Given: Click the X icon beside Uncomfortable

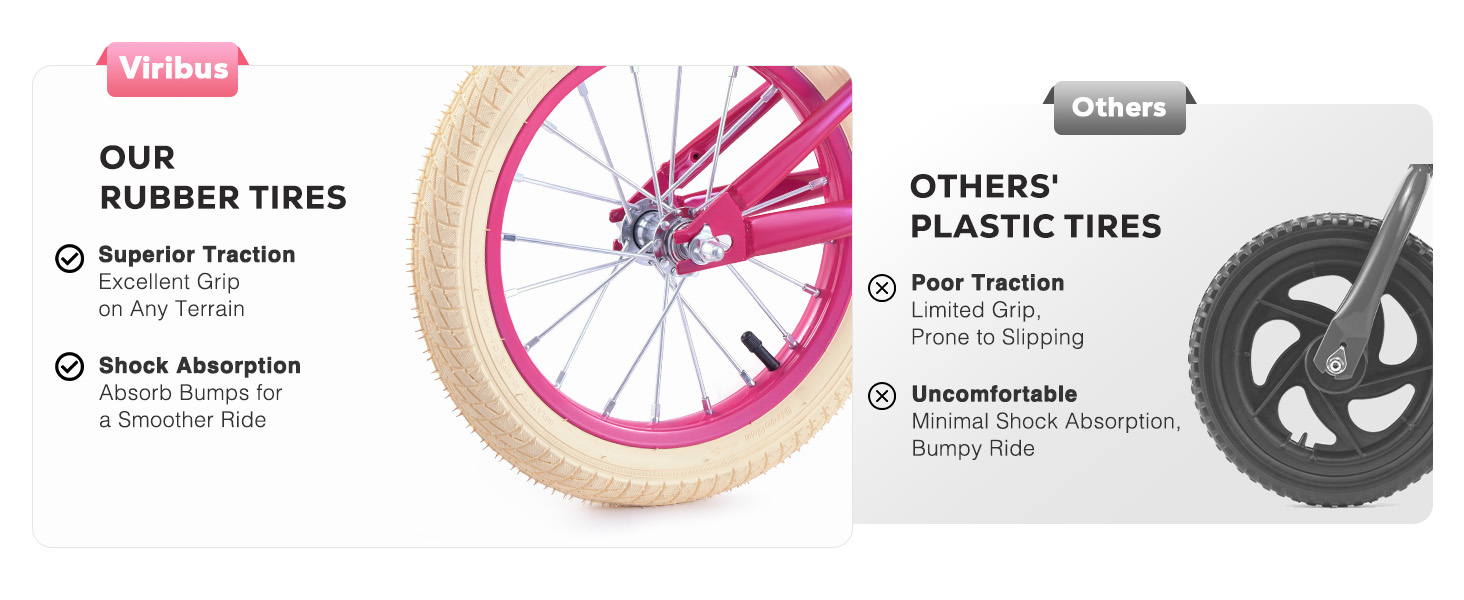Looking at the screenshot, I should [x=881, y=397].
